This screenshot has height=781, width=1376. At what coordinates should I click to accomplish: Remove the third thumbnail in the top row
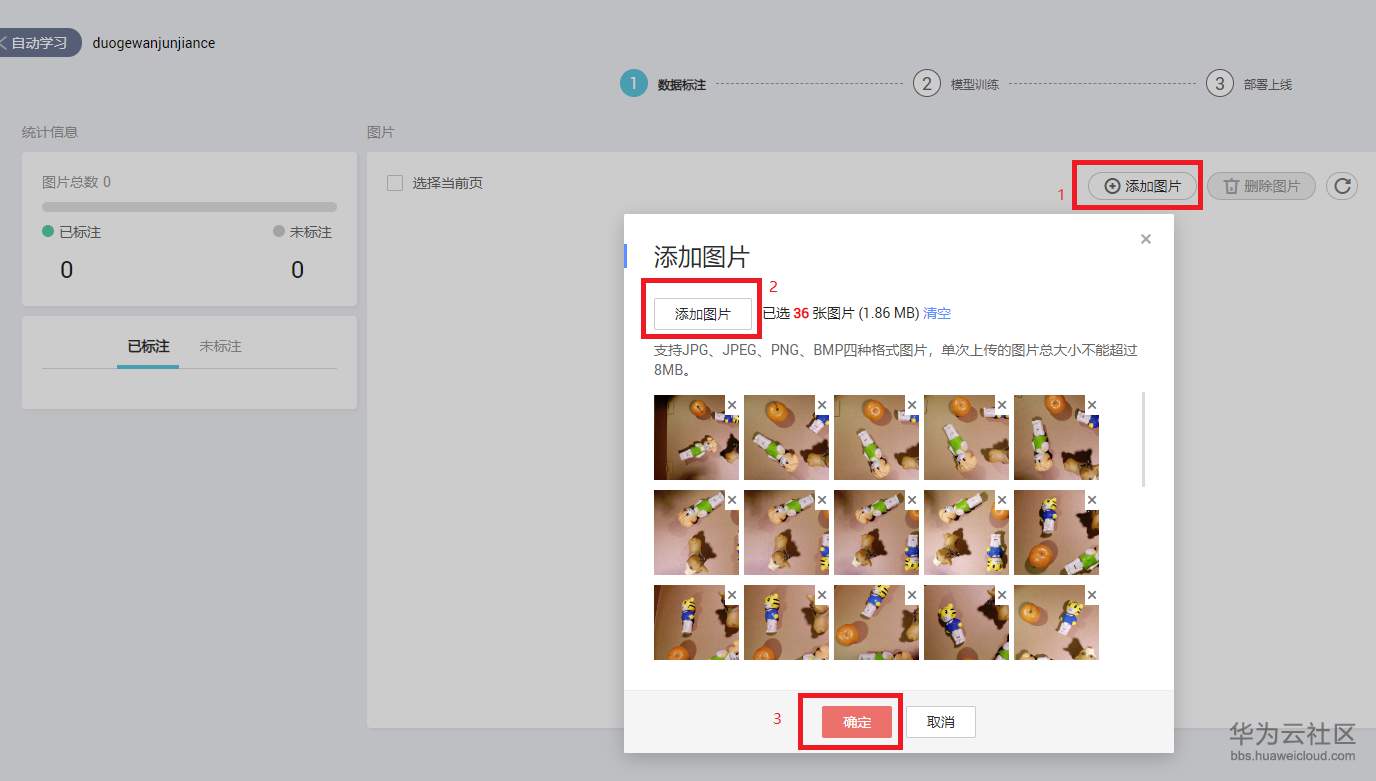coord(912,404)
